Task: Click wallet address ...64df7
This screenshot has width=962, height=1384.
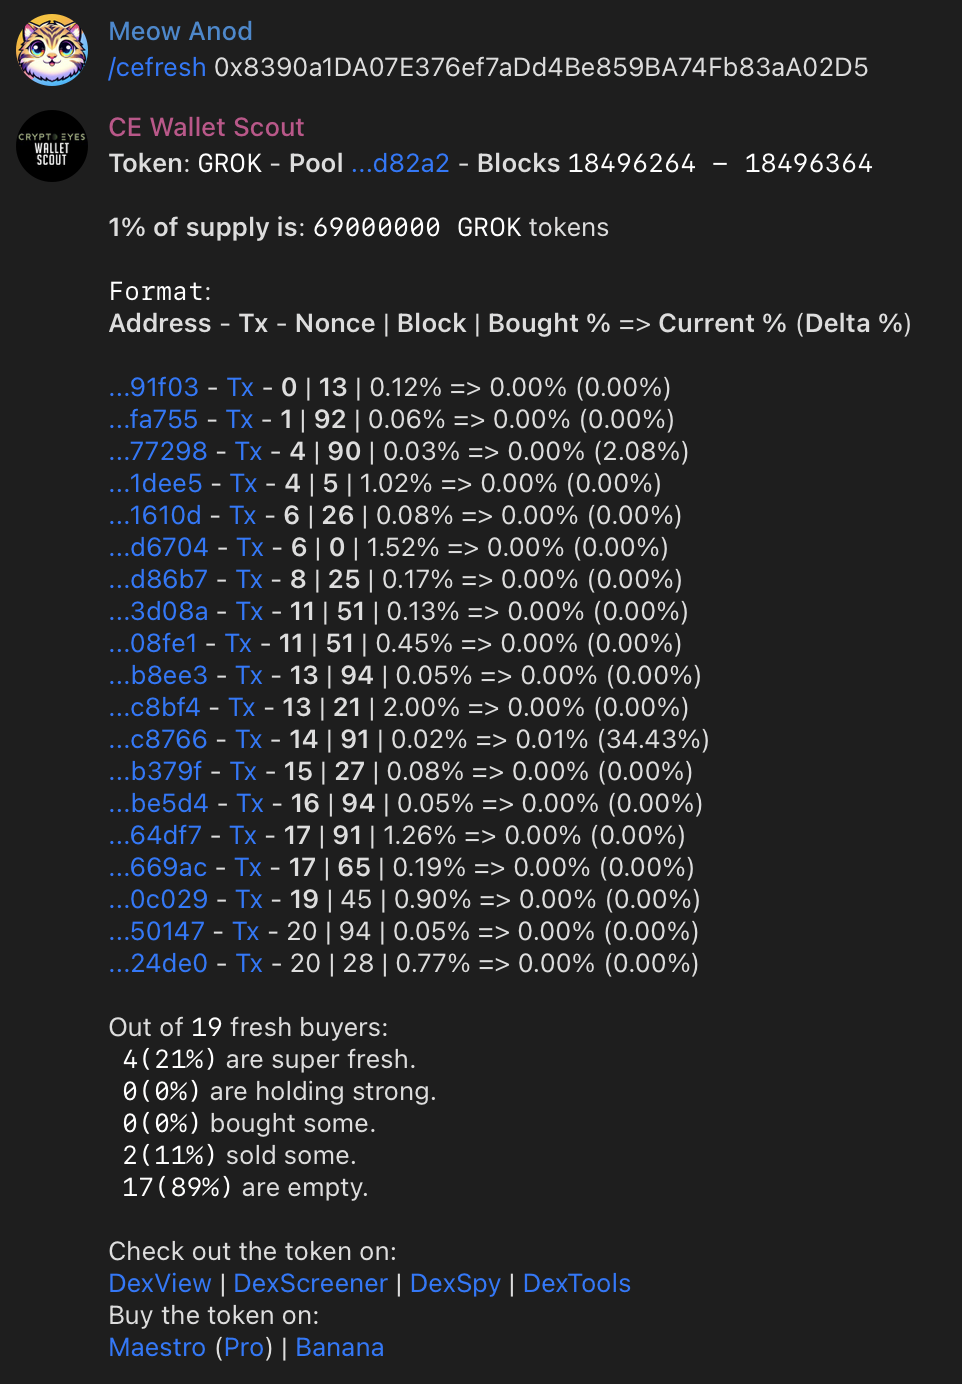Action: [x=155, y=836]
